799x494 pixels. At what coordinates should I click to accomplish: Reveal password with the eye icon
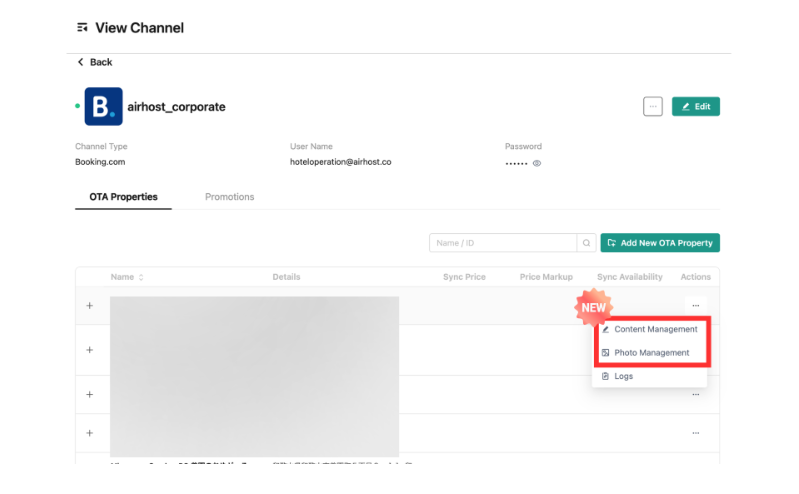point(537,164)
